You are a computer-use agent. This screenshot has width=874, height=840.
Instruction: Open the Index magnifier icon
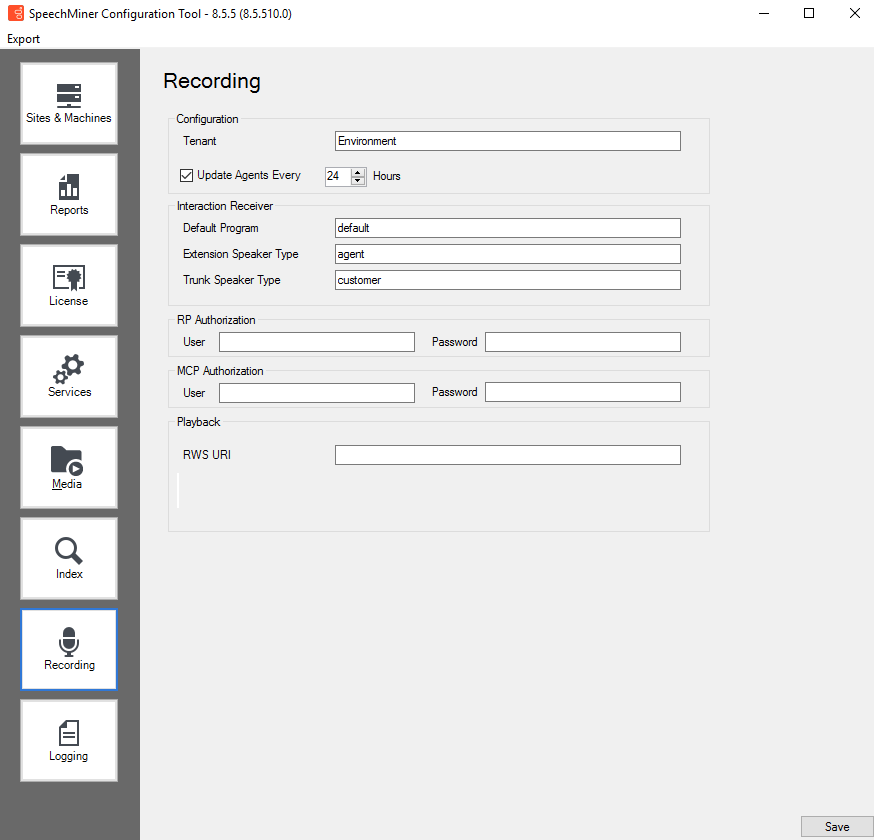(x=69, y=551)
